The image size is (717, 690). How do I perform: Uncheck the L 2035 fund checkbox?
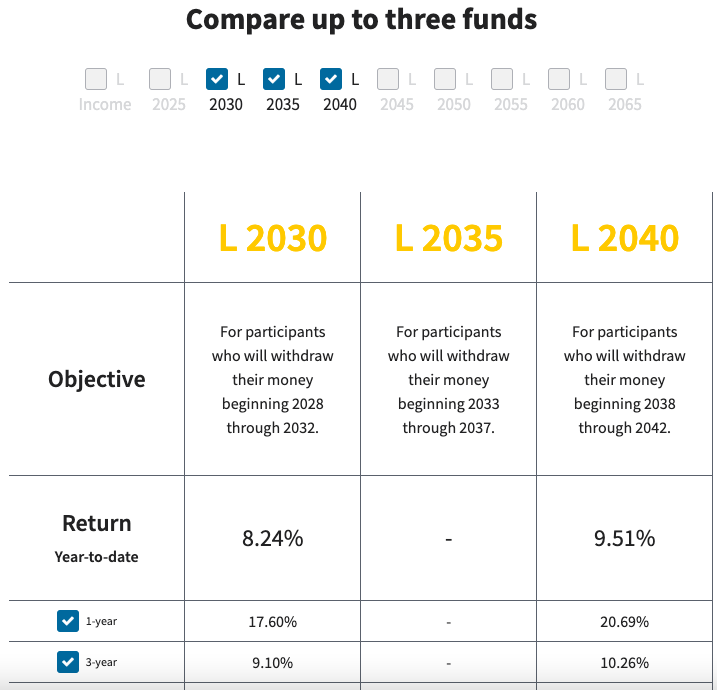click(x=274, y=79)
